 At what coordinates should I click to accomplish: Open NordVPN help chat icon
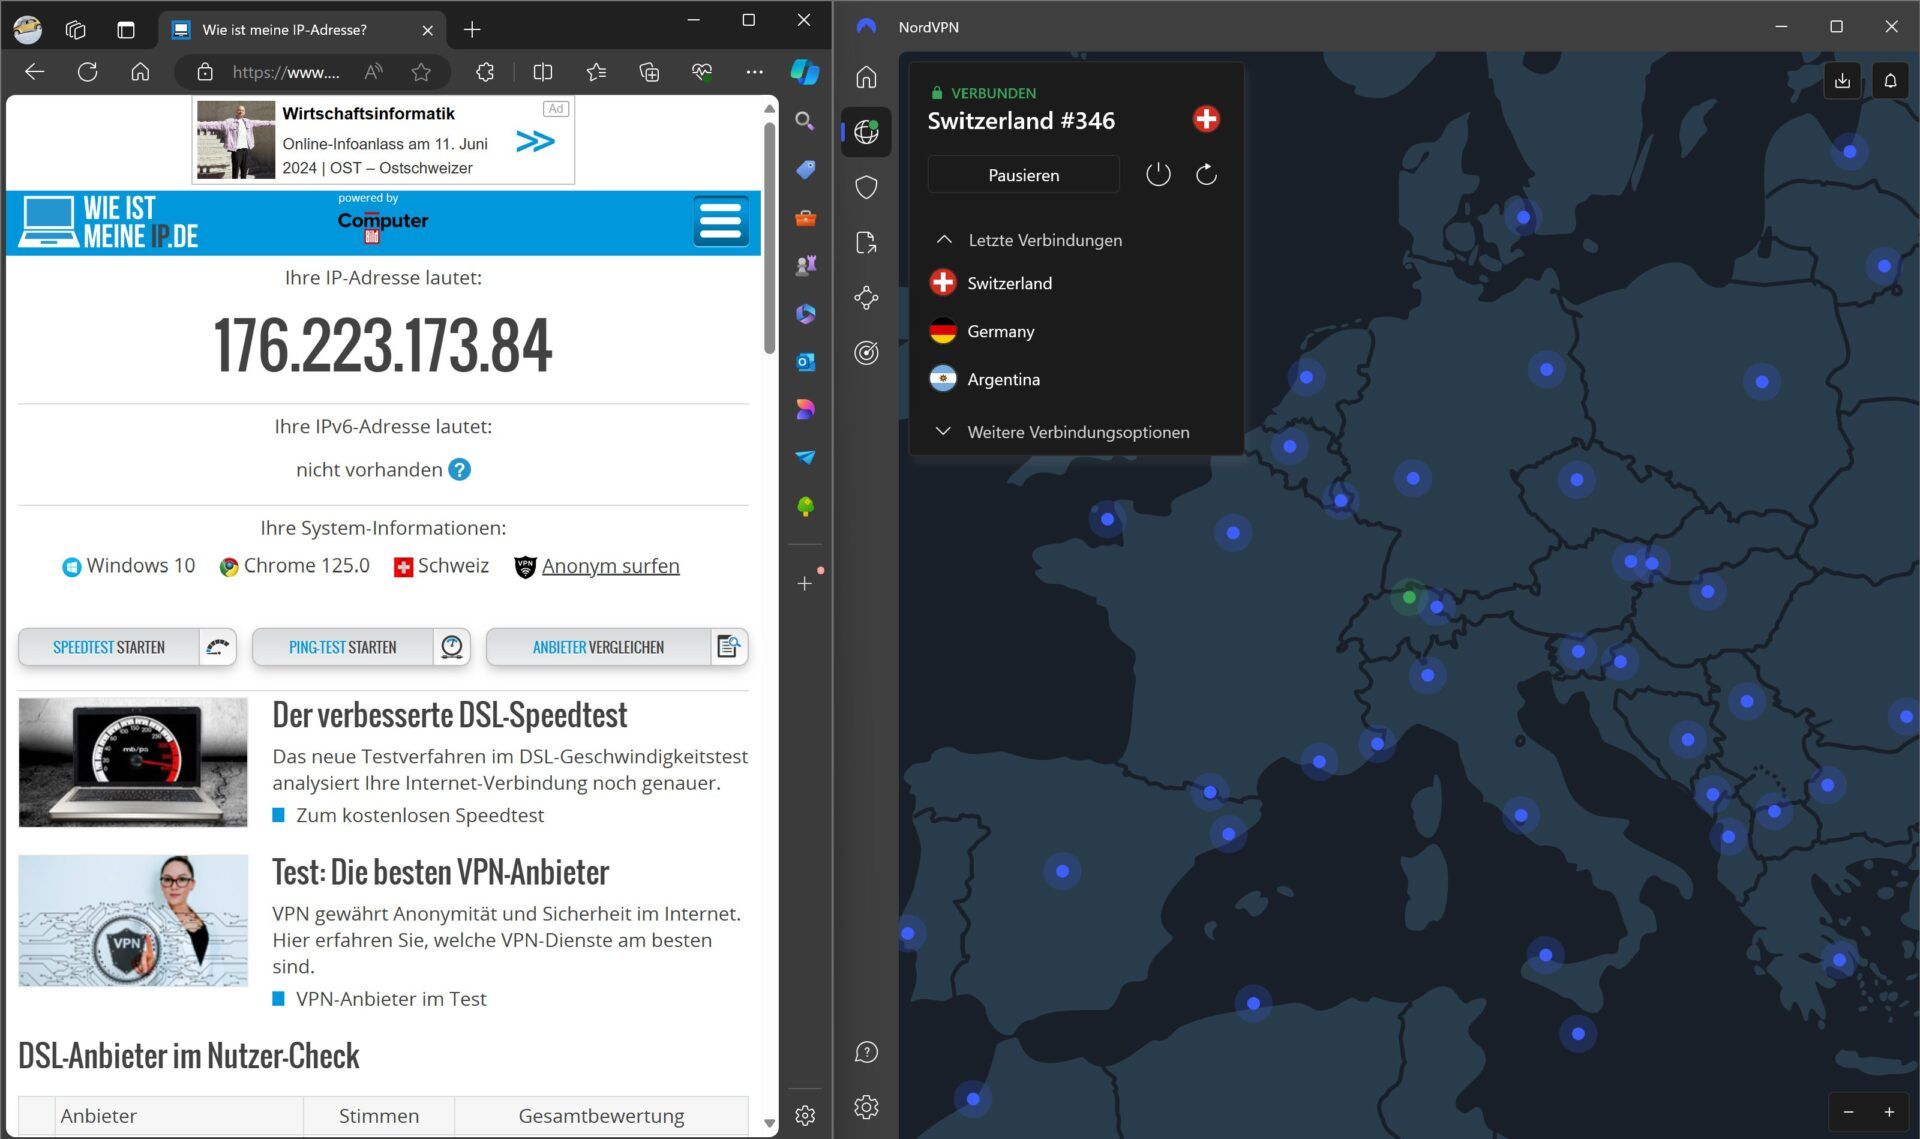[x=866, y=1052]
